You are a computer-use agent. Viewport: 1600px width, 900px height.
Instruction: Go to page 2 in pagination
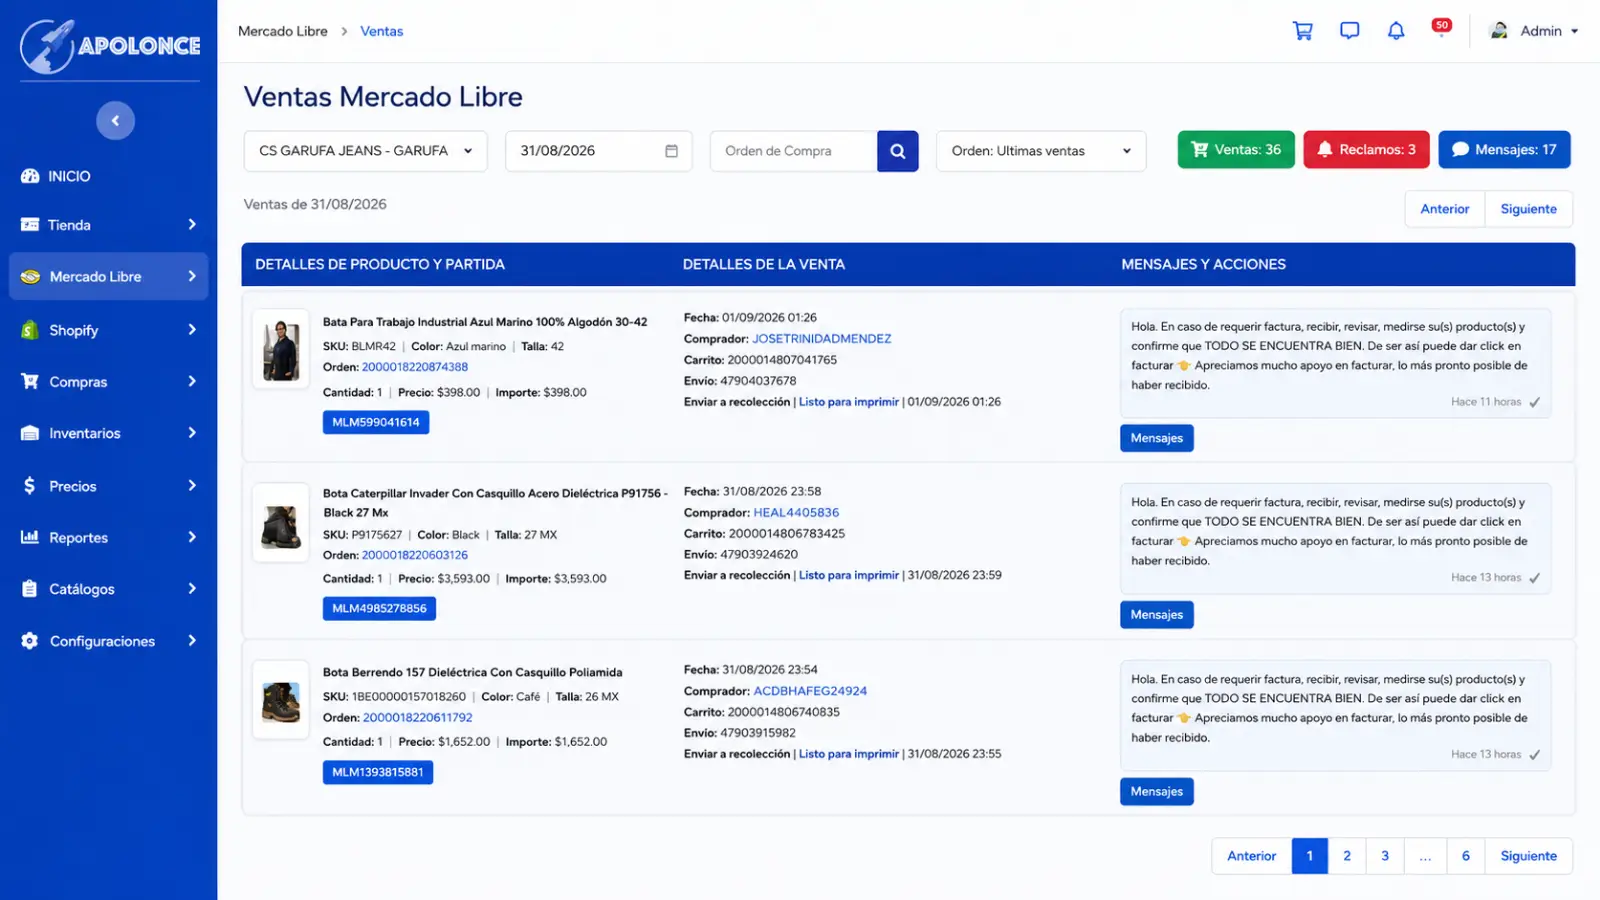(x=1347, y=856)
